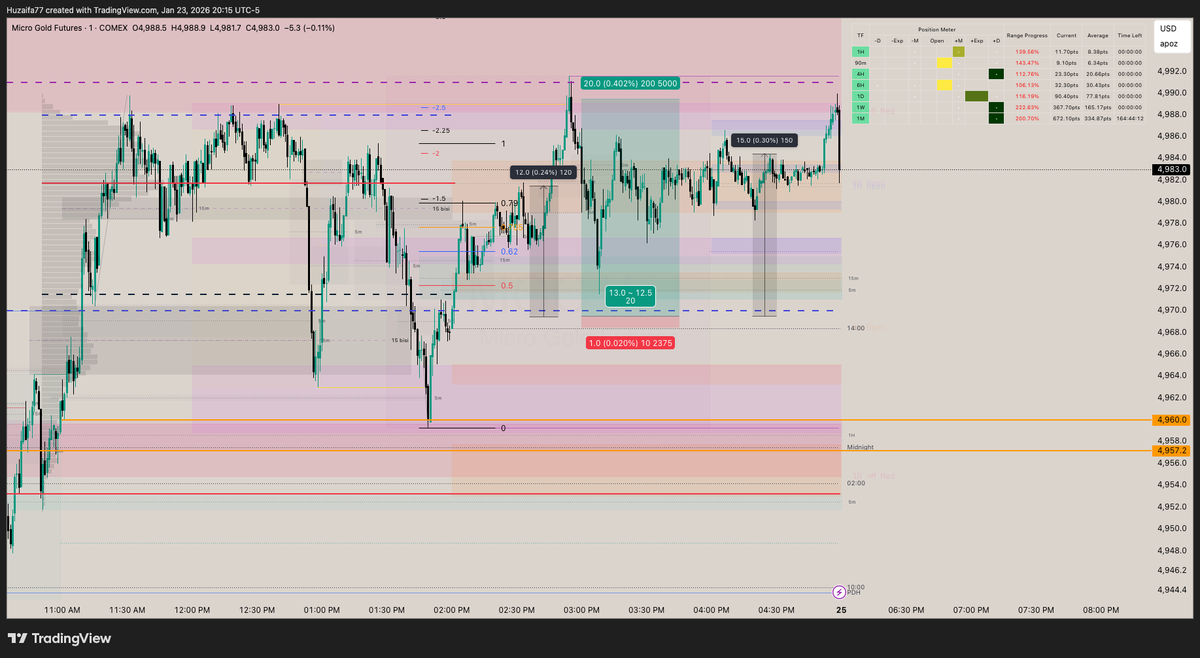Screen dimensions: 1200x658
Task: Click the 04:30 PM time axis label
Action: click(x=776, y=609)
